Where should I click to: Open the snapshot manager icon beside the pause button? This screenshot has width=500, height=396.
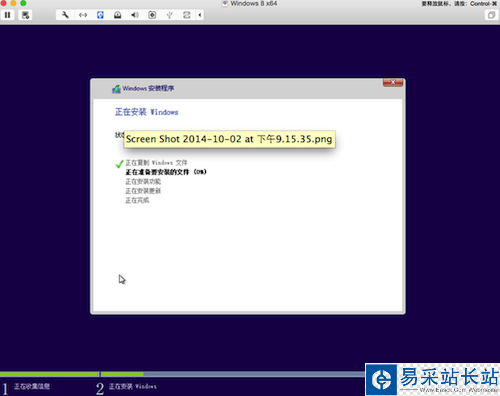point(25,15)
